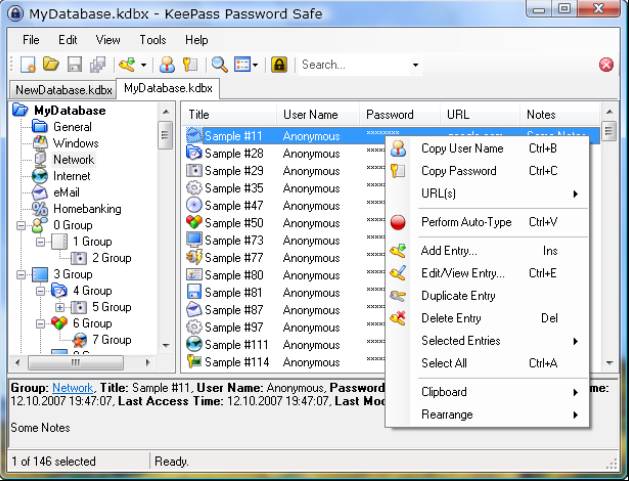Image resolution: width=629 pixels, height=481 pixels.
Task: Collapse the 0 Group tree node
Action: tap(21, 225)
